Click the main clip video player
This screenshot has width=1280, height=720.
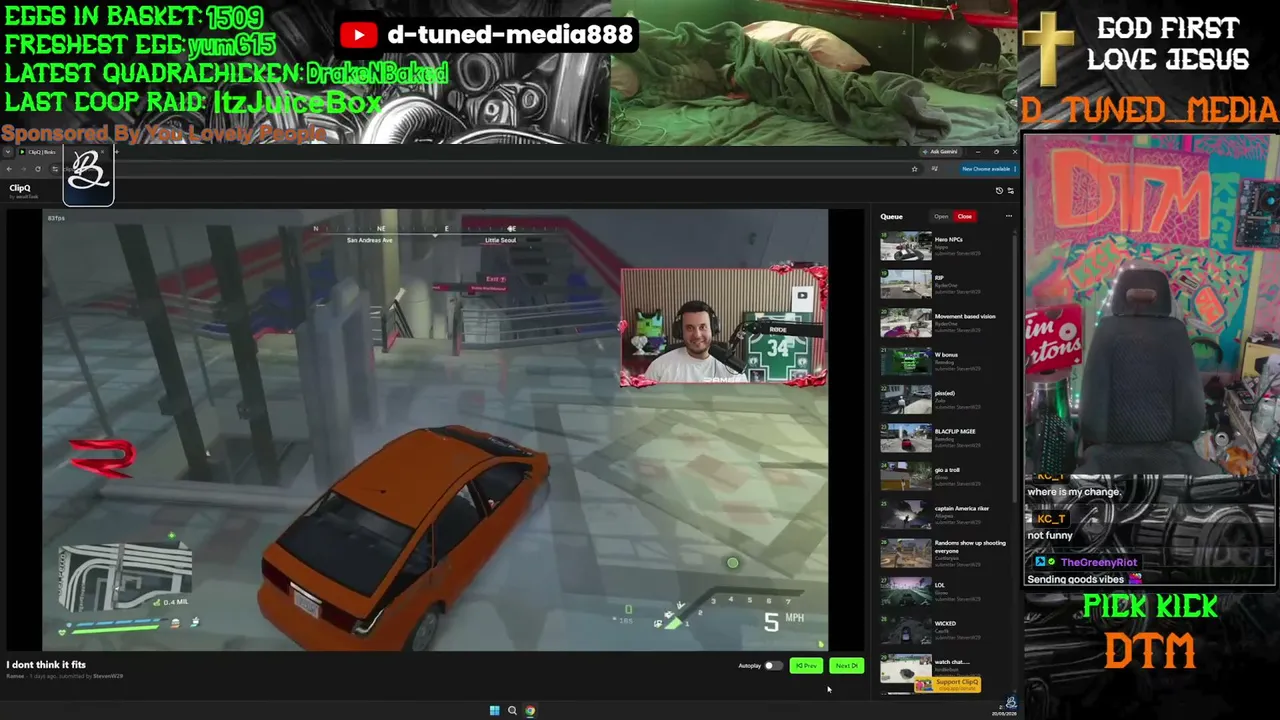(435, 430)
